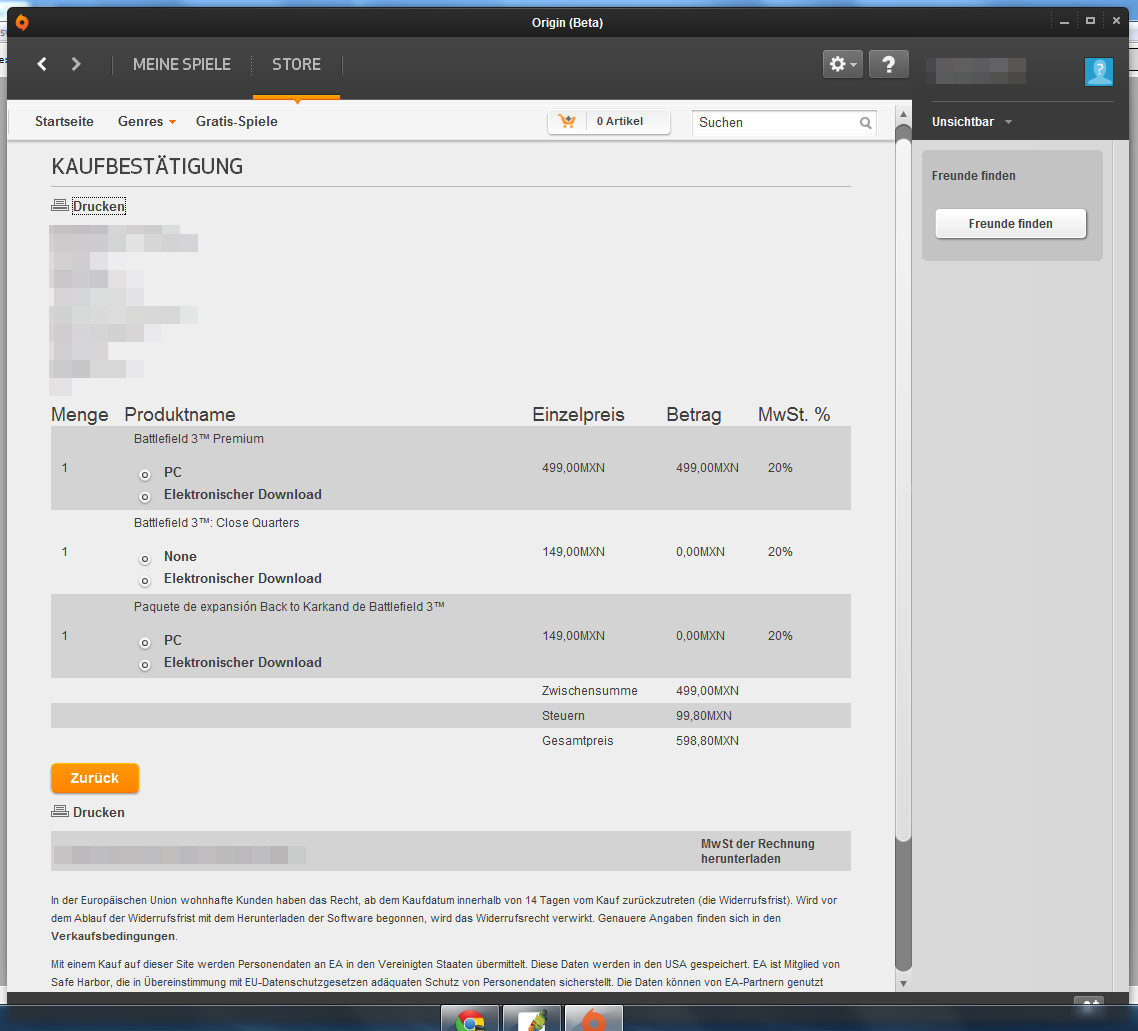Screen dimensions: 1138x1031
Task: Click the Menge column header
Action: [x=79, y=414]
